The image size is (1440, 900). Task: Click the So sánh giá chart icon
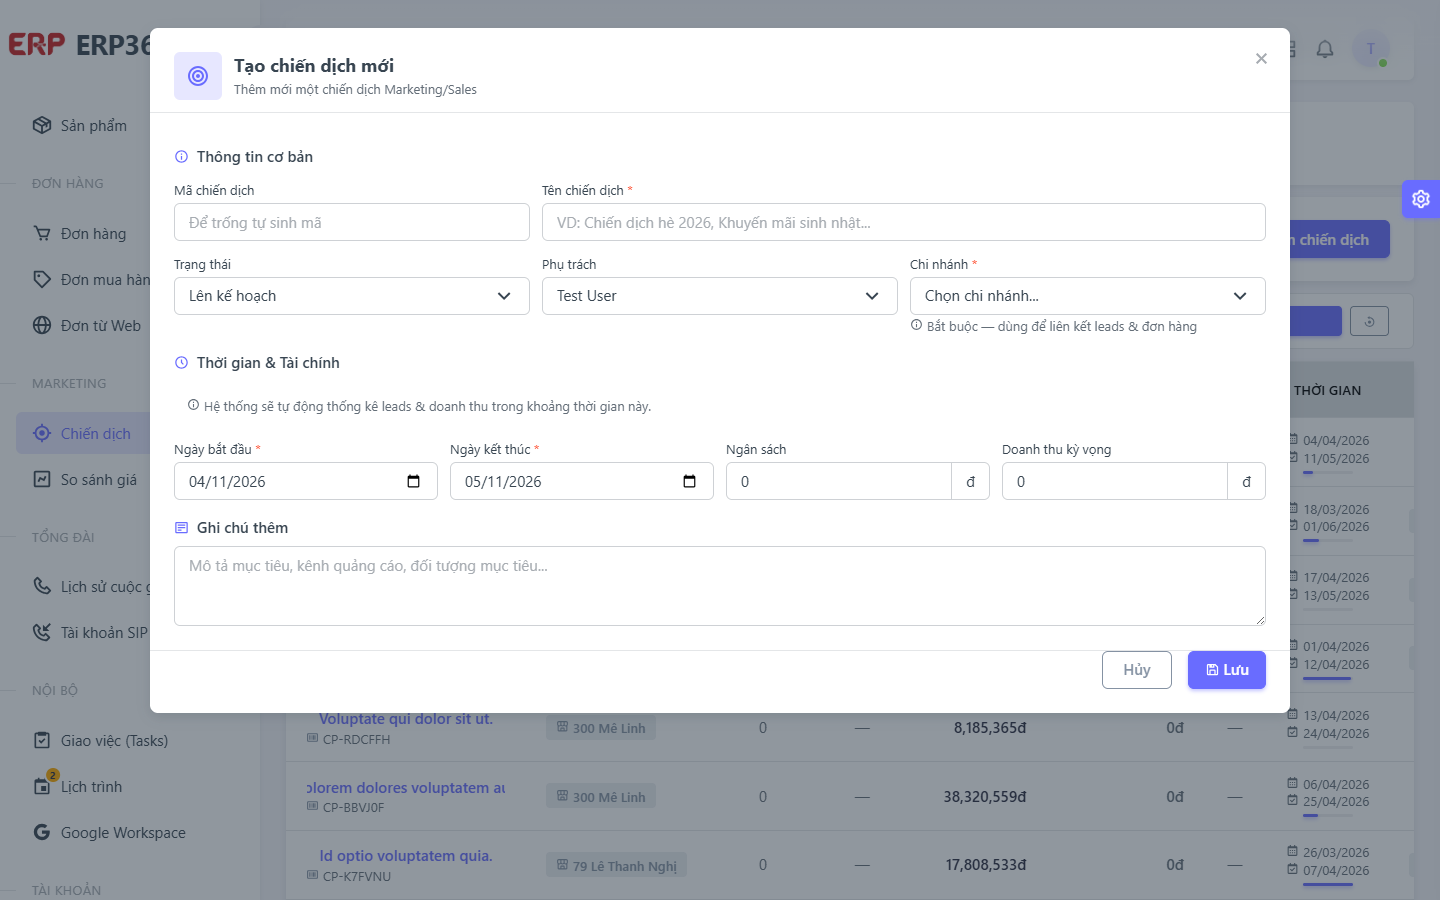point(42,479)
